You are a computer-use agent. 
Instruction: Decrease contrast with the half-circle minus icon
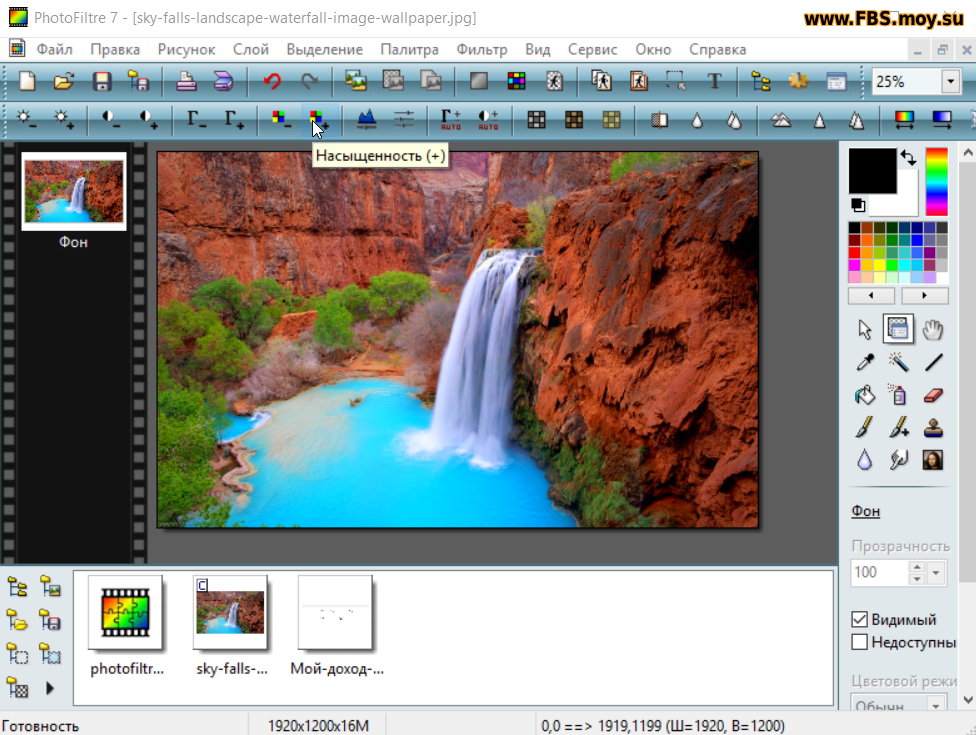click(110, 118)
